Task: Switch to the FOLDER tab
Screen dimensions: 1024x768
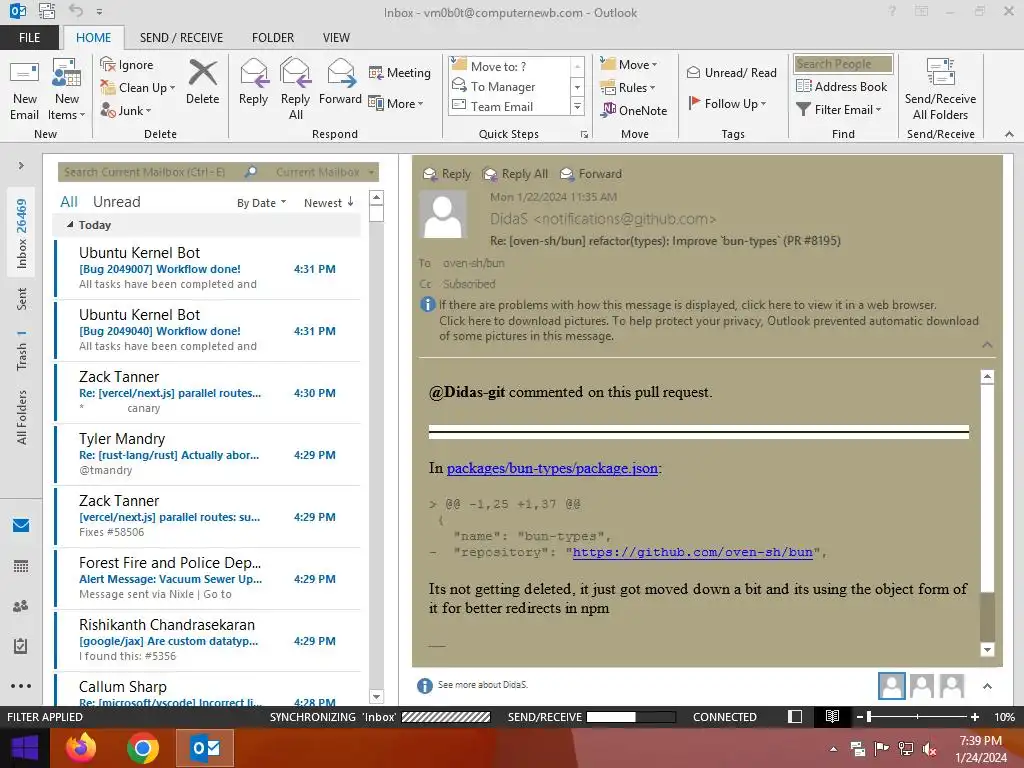Action: click(273, 37)
